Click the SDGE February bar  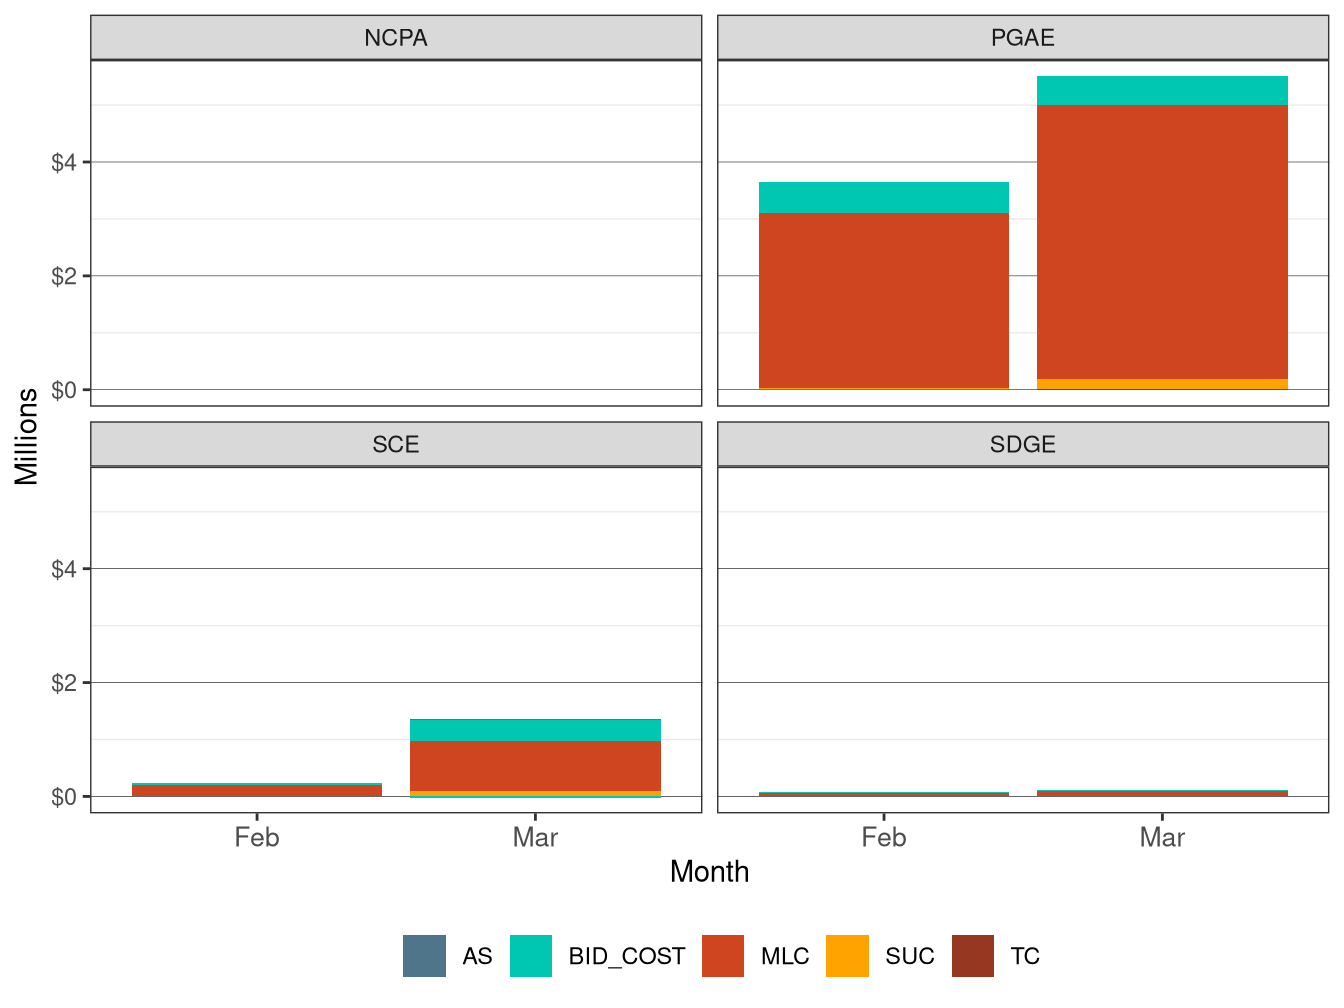[884, 794]
